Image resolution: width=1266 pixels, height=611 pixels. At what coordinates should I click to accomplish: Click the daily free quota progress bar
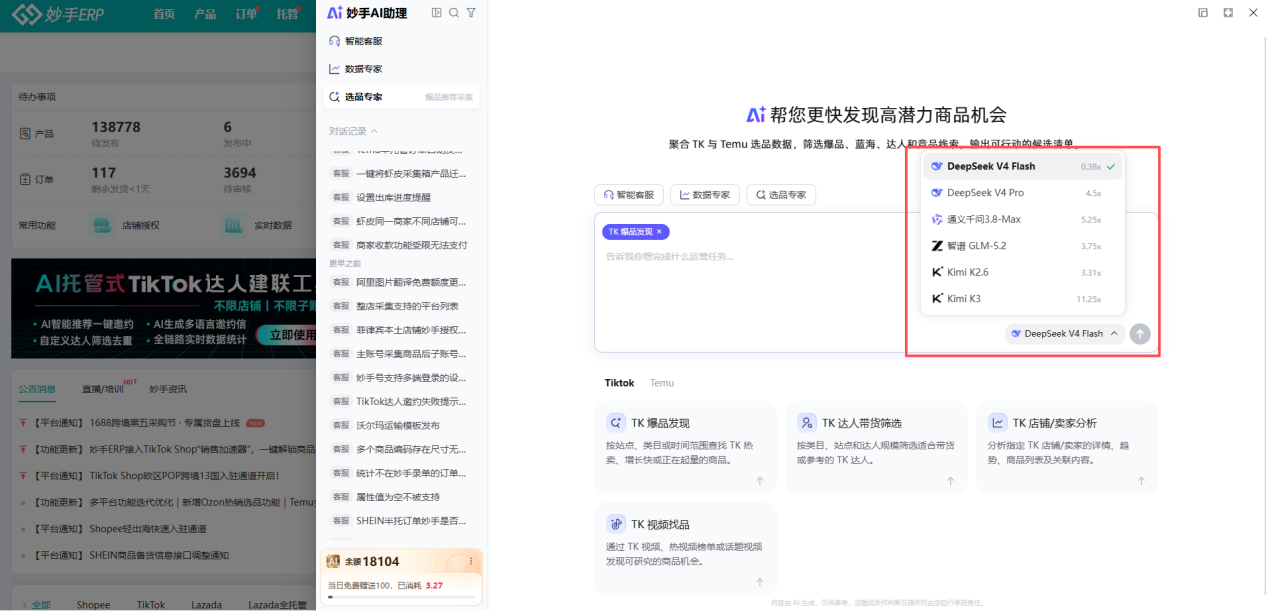[401, 597]
